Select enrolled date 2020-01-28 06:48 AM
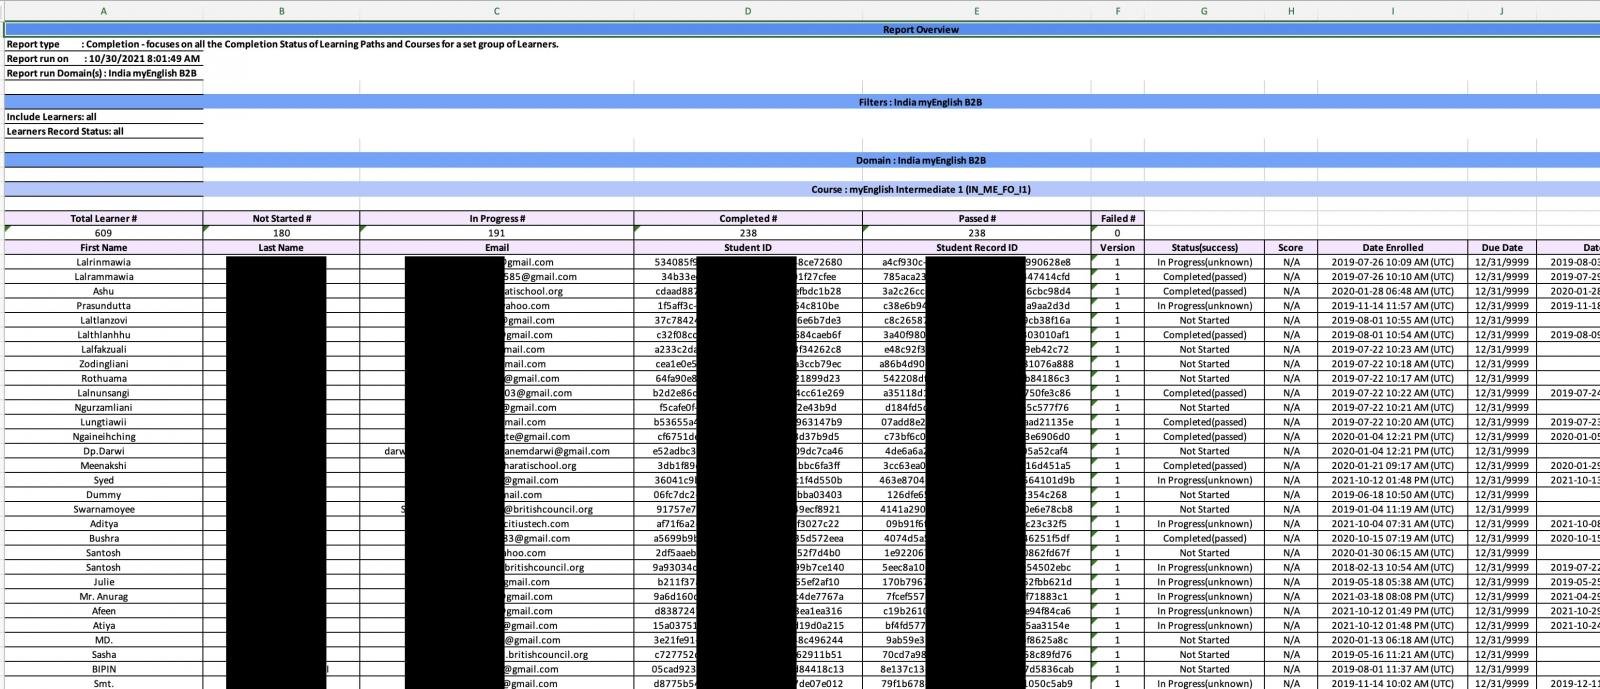Viewport: 1600px width, 689px height. pyautogui.click(x=1392, y=291)
